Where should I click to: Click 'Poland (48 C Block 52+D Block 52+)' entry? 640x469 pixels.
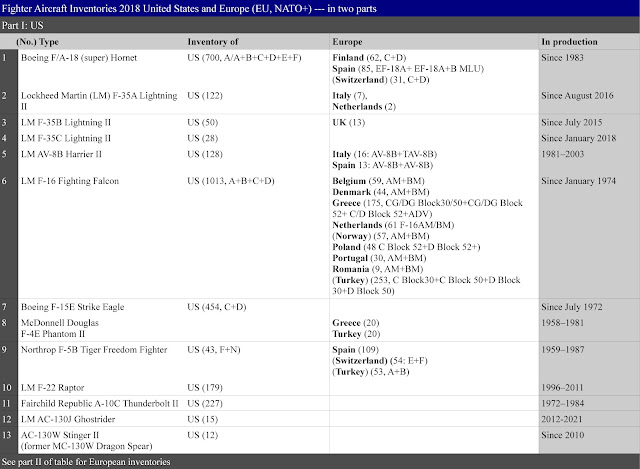click(406, 247)
